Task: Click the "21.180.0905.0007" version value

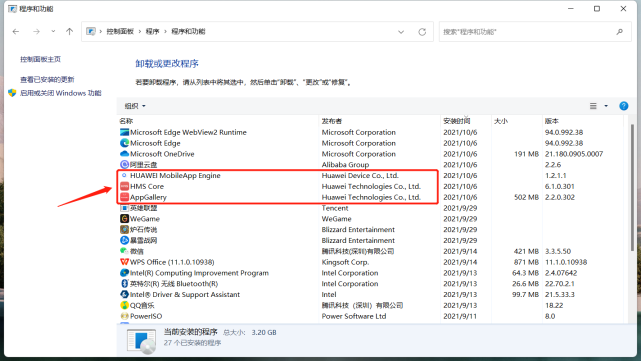Action: point(574,154)
